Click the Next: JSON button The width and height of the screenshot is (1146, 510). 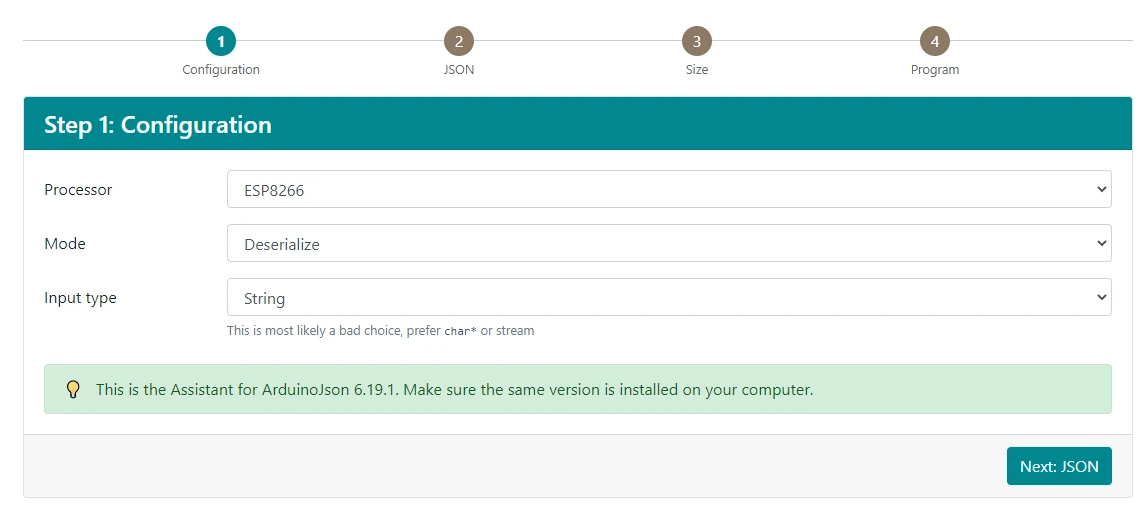pyautogui.click(x=1059, y=466)
